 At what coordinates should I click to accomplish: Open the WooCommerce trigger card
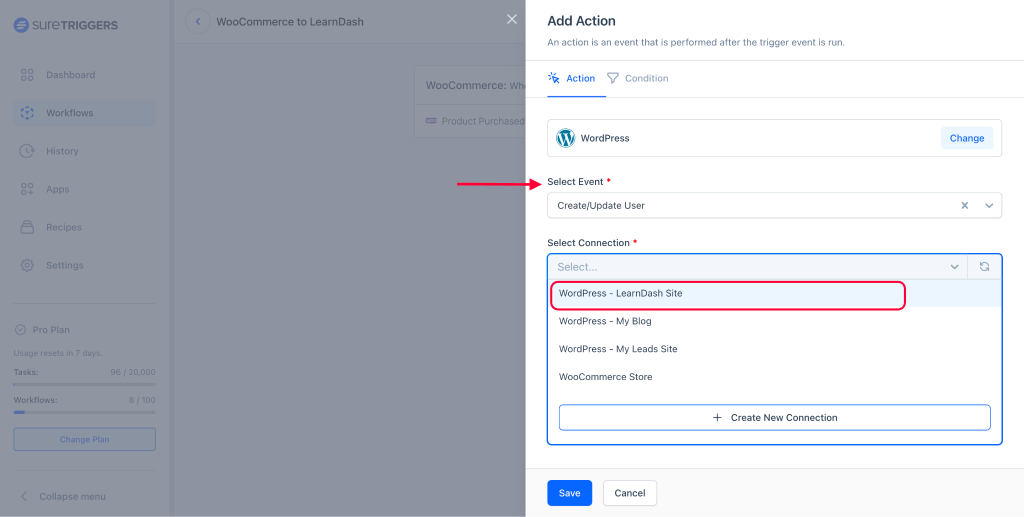(x=470, y=101)
